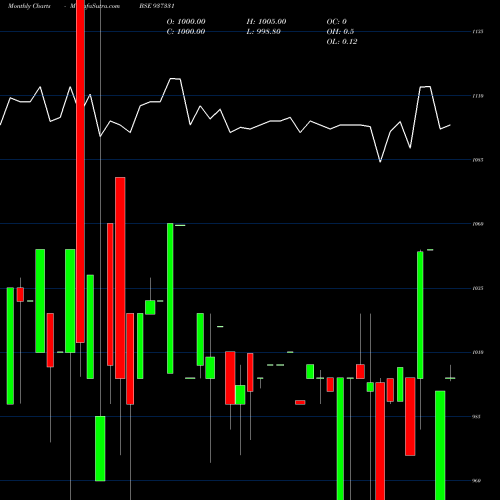The height and width of the screenshot is (500, 500).
Task: Select the high value 'H: 1005.00'
Action: click(266, 22)
